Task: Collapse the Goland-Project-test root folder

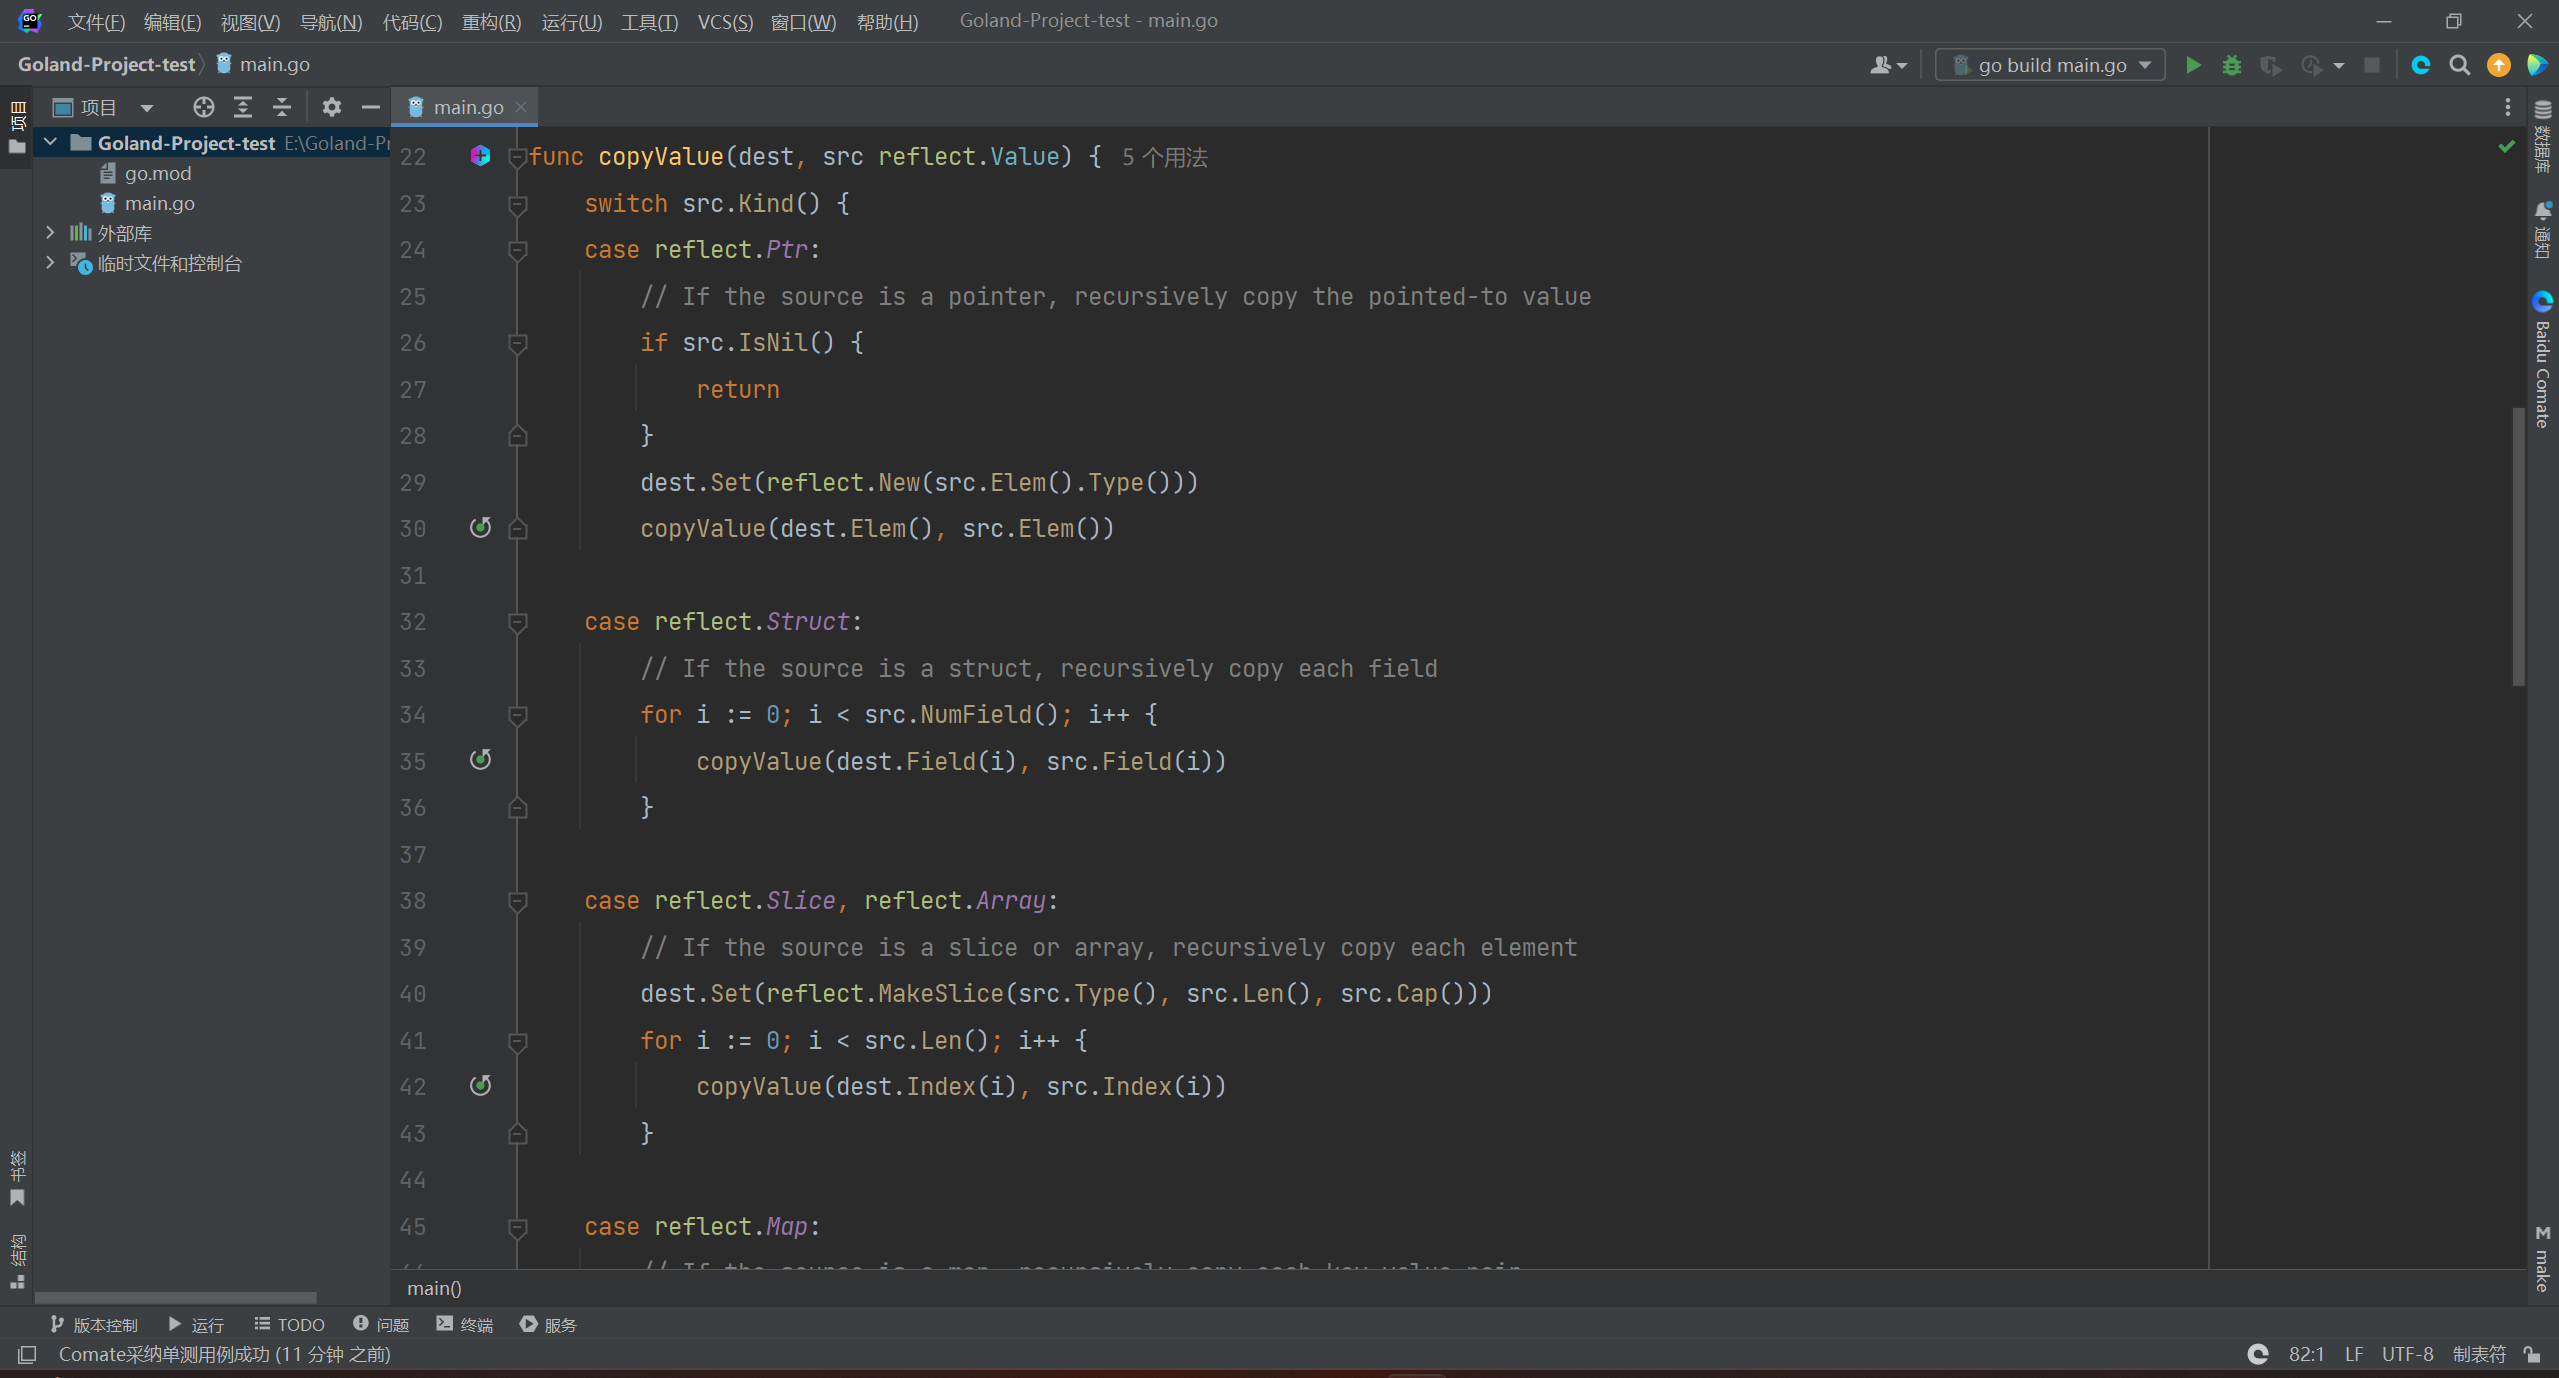Action: [x=50, y=143]
